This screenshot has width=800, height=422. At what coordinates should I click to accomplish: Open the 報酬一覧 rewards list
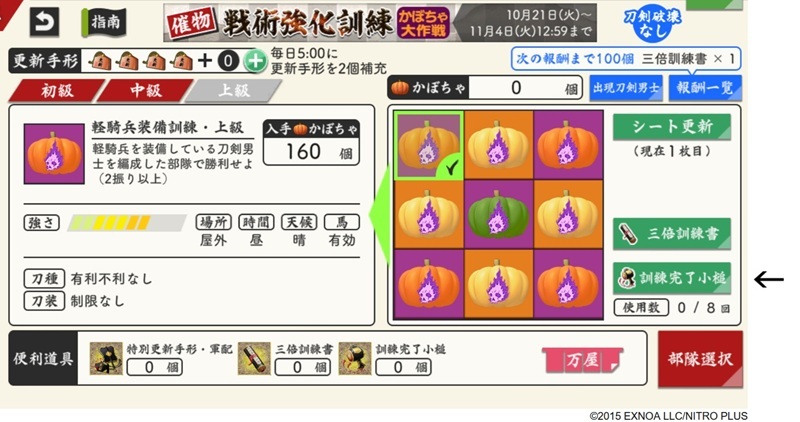(705, 88)
